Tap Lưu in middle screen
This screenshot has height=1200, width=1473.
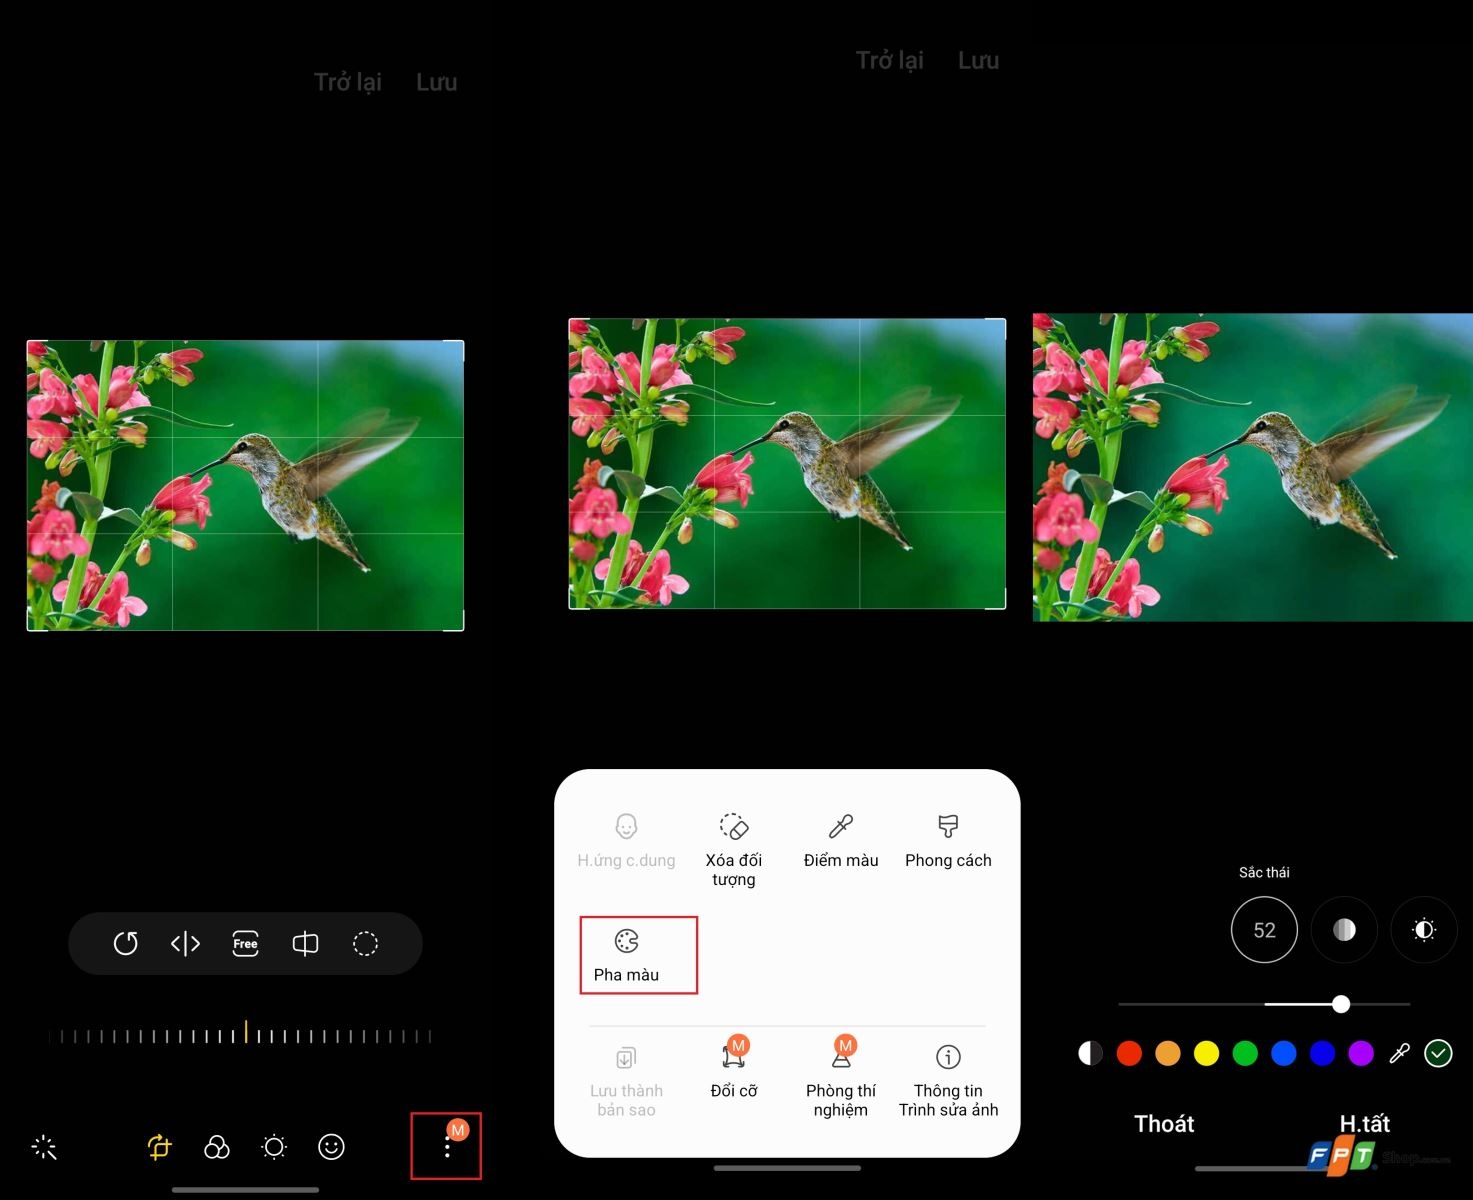tap(978, 60)
